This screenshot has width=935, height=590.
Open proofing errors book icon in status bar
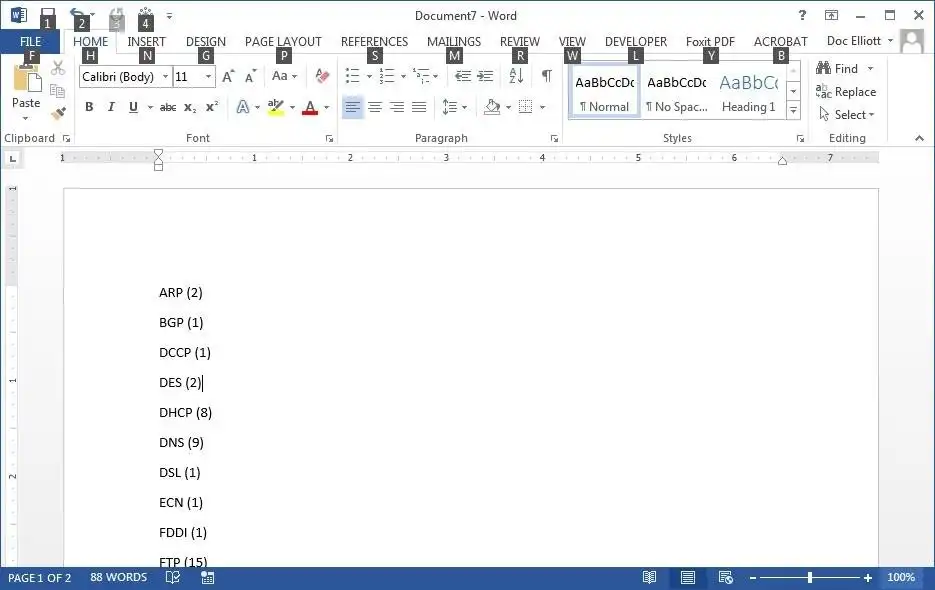(x=173, y=577)
